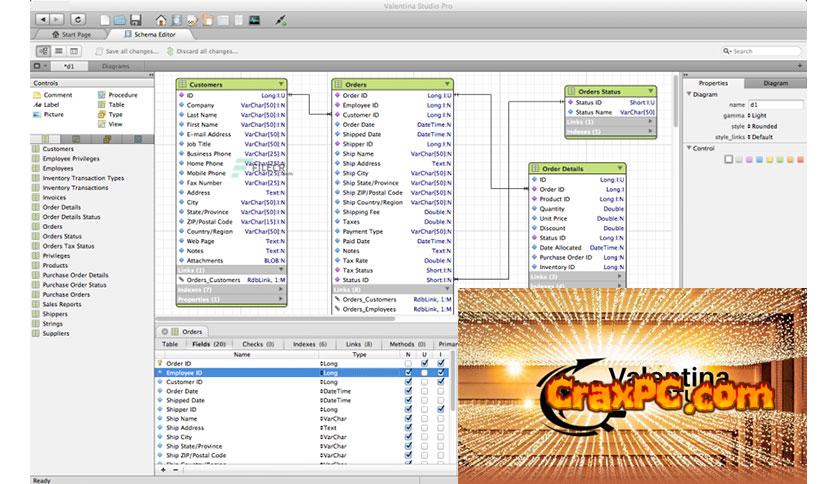The height and width of the screenshot is (484, 836).
Task: Click the plus button to add field
Action: (x=164, y=470)
